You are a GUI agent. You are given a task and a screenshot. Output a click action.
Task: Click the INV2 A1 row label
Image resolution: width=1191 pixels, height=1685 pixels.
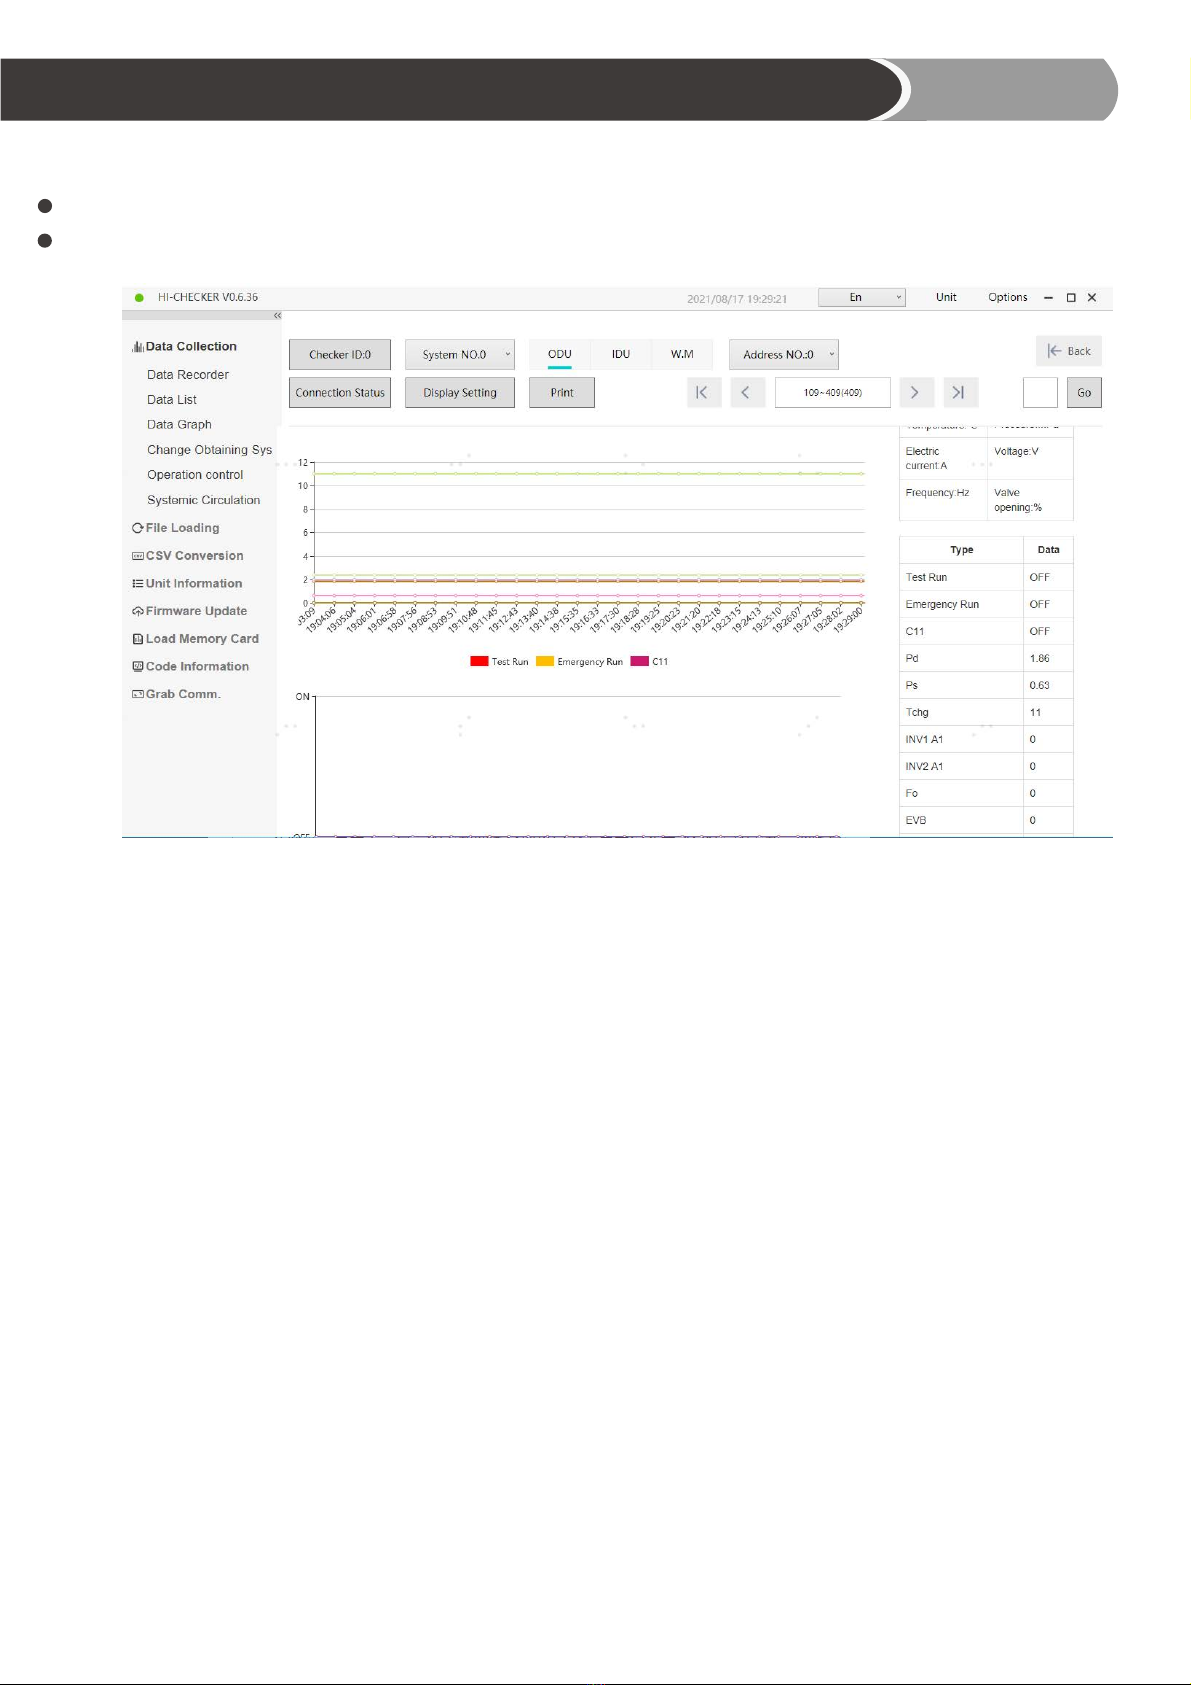pos(924,766)
